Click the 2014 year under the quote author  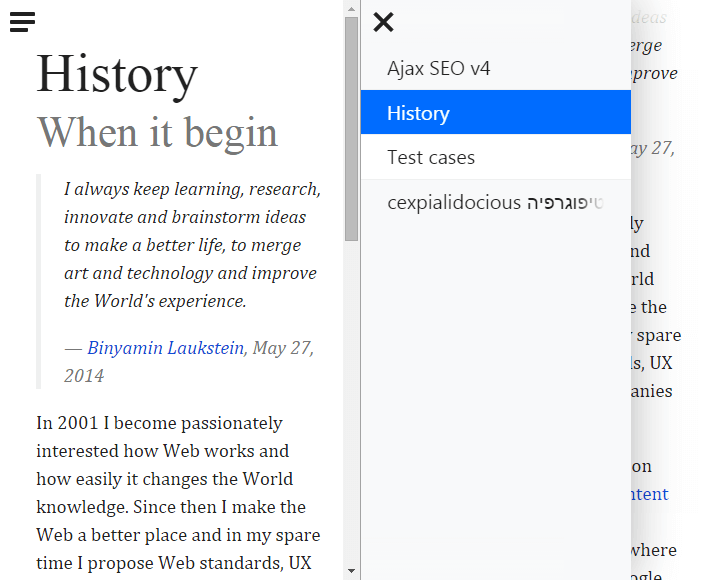pos(84,376)
